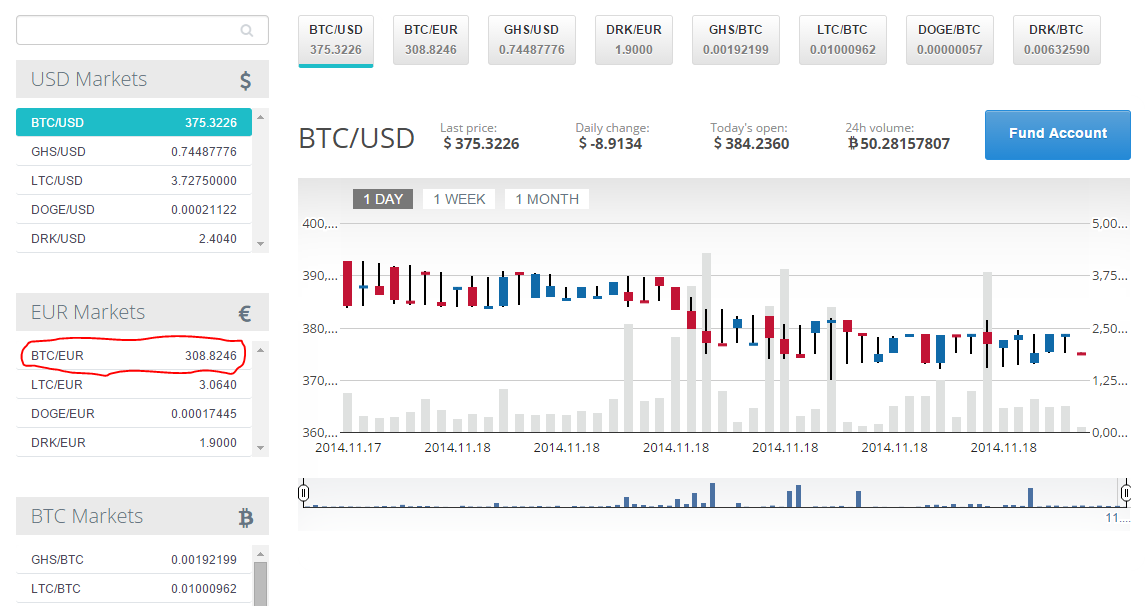Click the dollar sign icon in USD Markets

246,80
